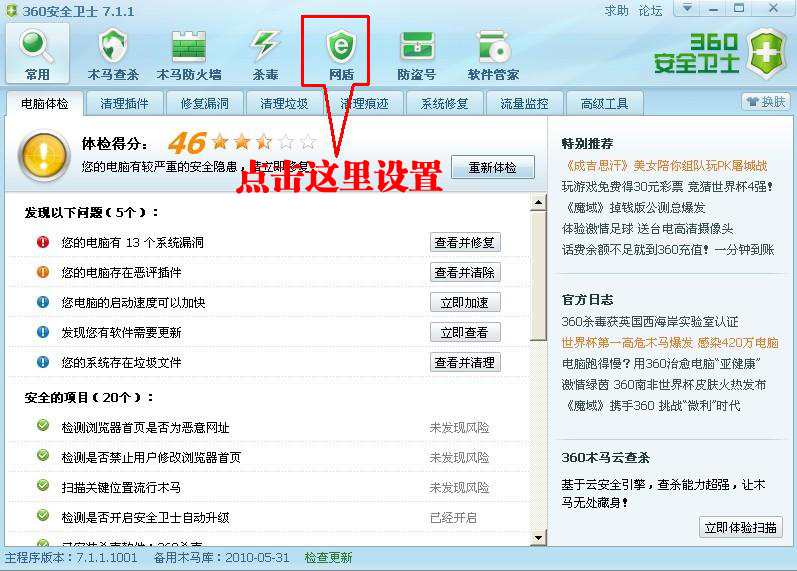The width and height of the screenshot is (797, 571).
Task: Open 话费余额不足就到360充值 link
Action: 668,249
